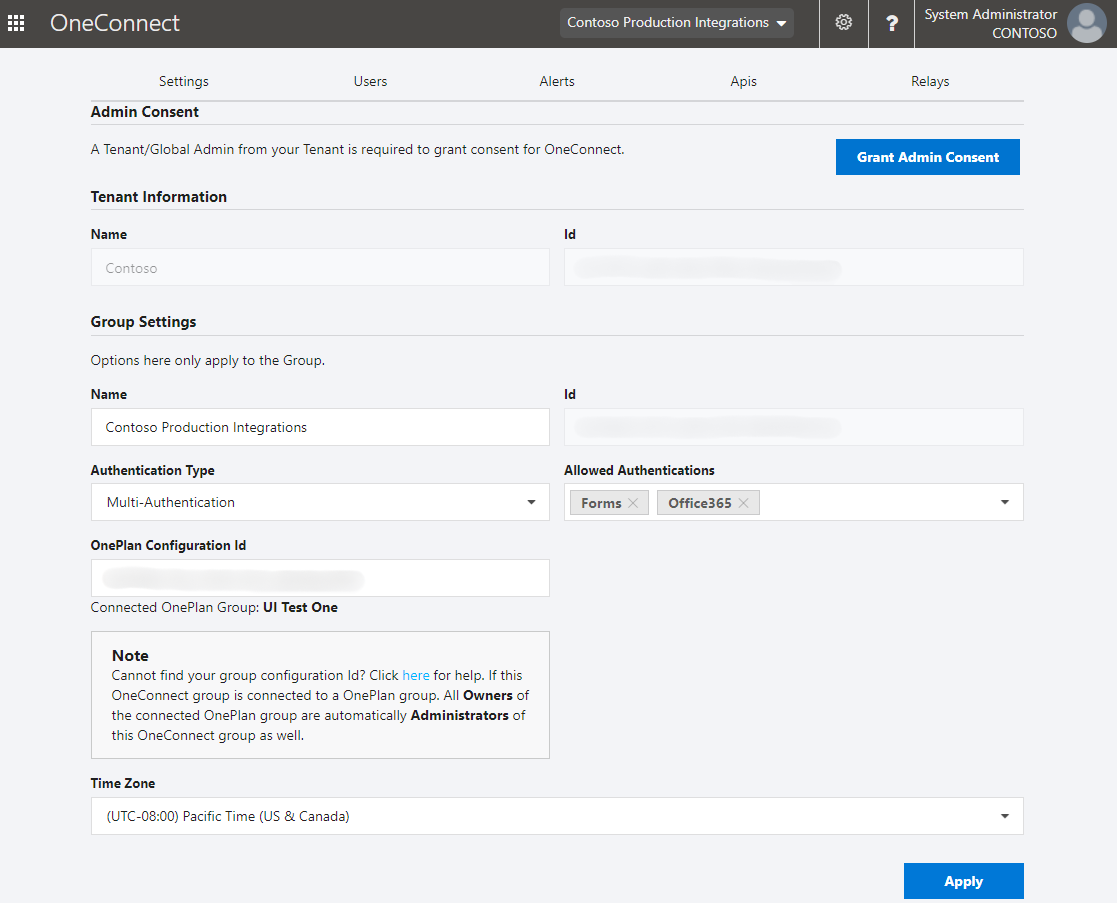
Task: Click the Grant Admin Consent button
Action: [928, 157]
